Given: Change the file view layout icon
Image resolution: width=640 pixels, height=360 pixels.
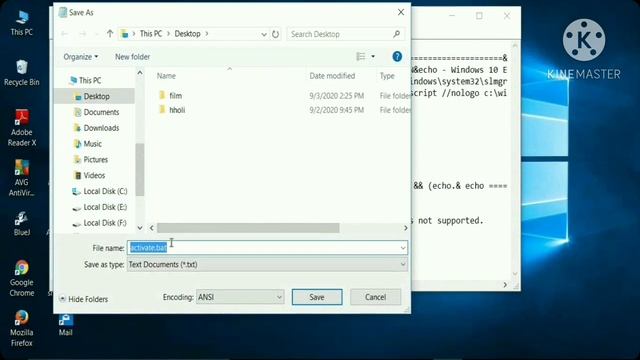Looking at the screenshot, I should click(x=361, y=56).
